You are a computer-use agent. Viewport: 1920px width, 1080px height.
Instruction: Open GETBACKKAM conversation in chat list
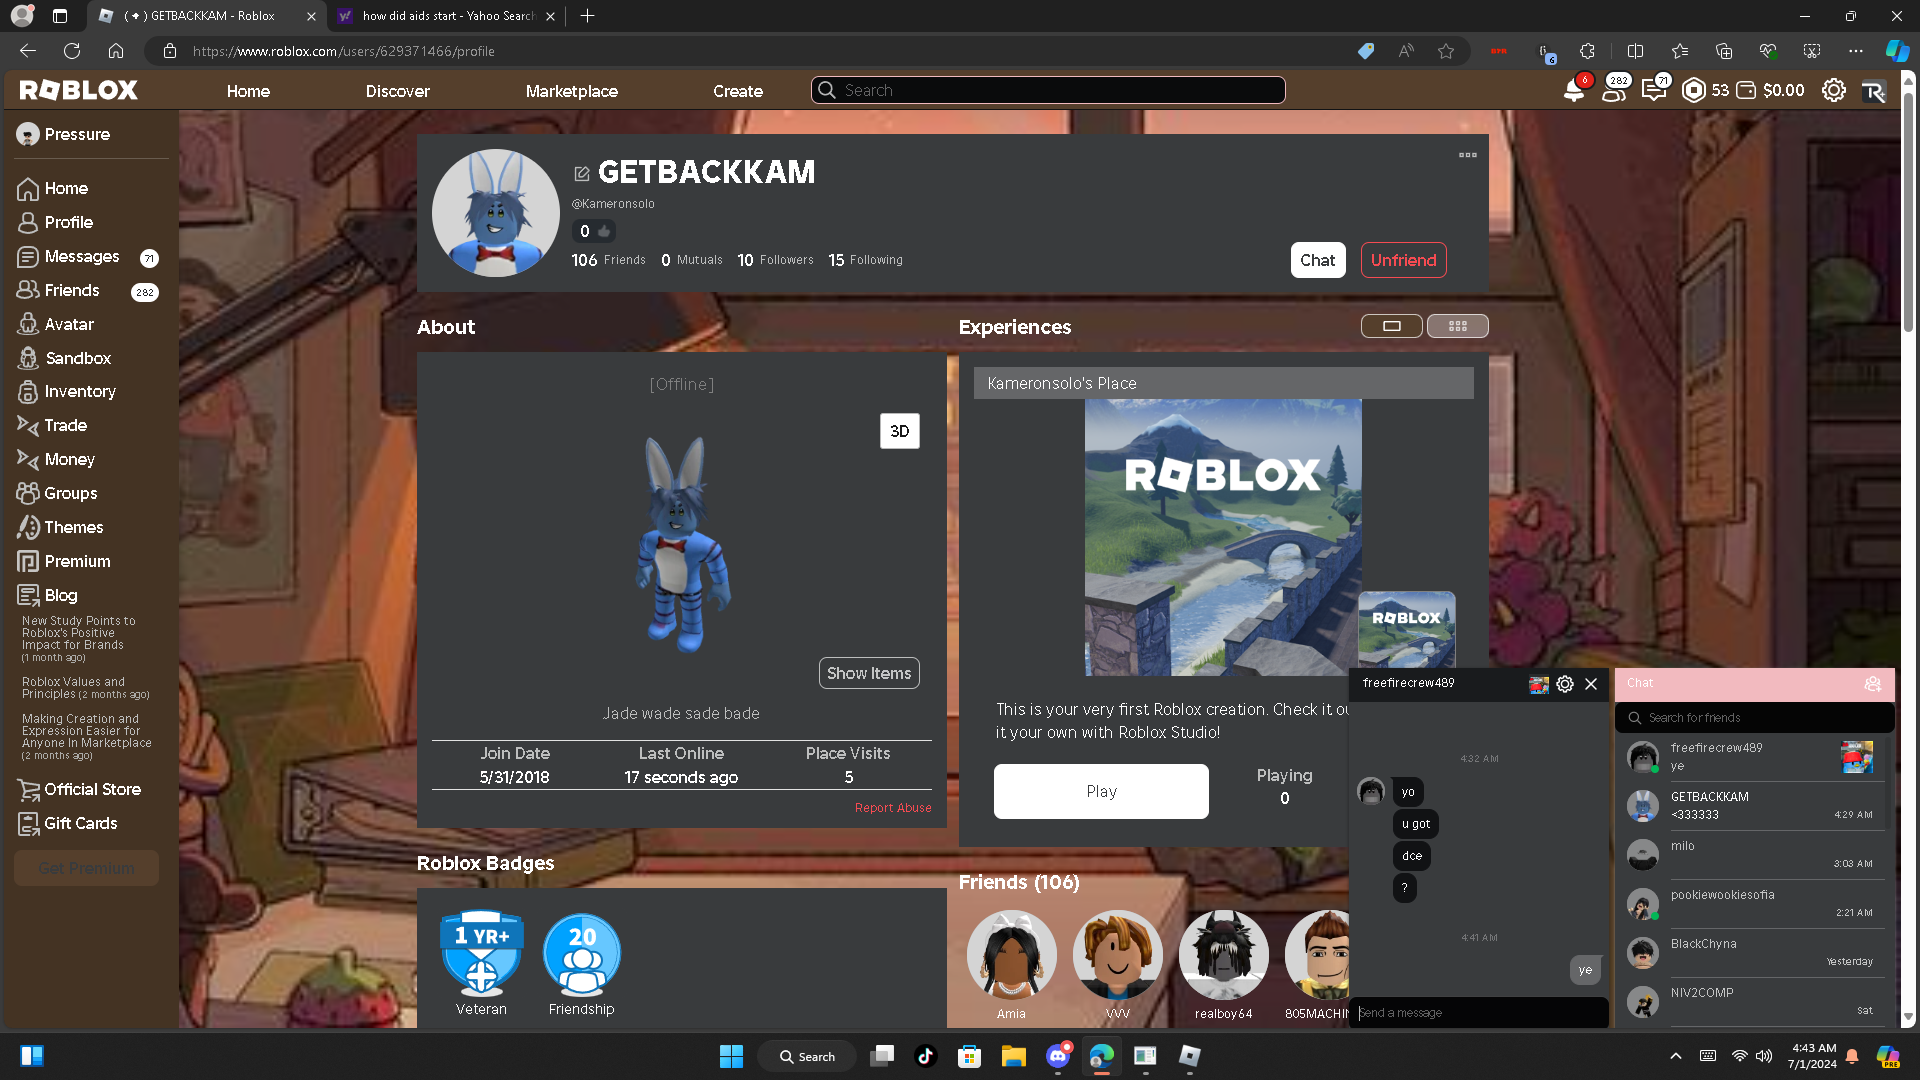click(1754, 806)
